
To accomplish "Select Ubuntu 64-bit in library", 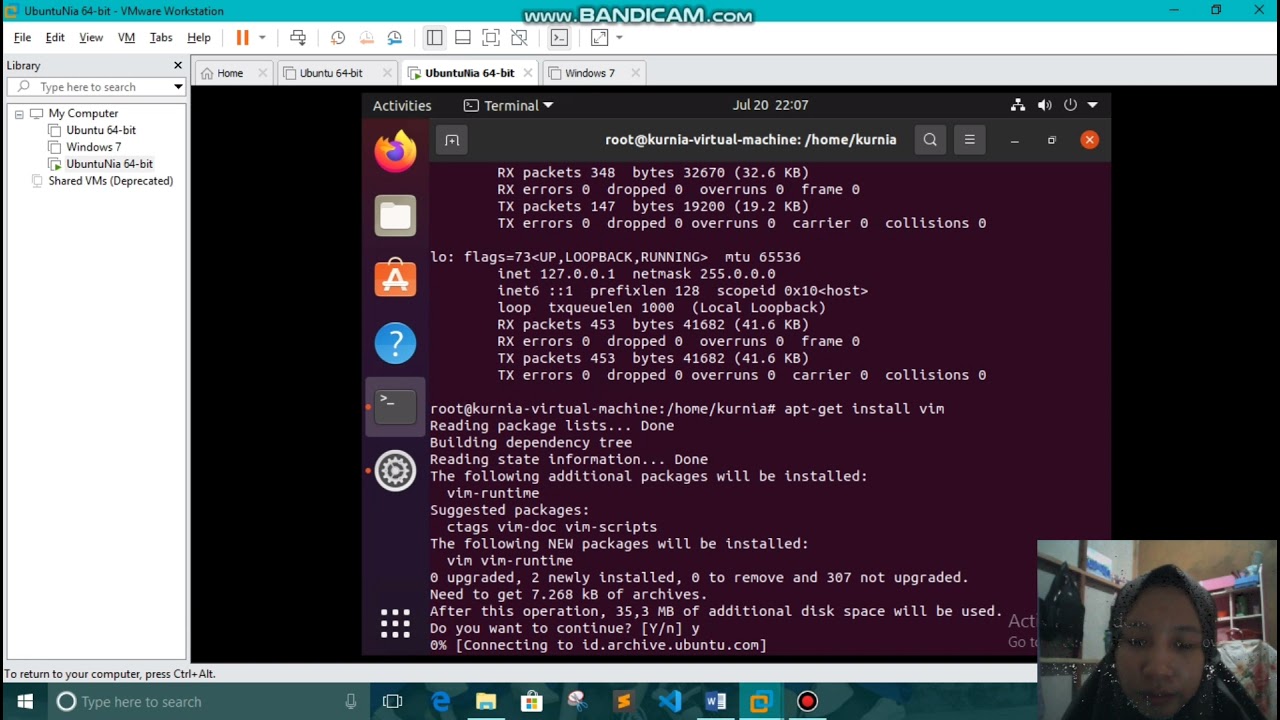I will 92,130.
